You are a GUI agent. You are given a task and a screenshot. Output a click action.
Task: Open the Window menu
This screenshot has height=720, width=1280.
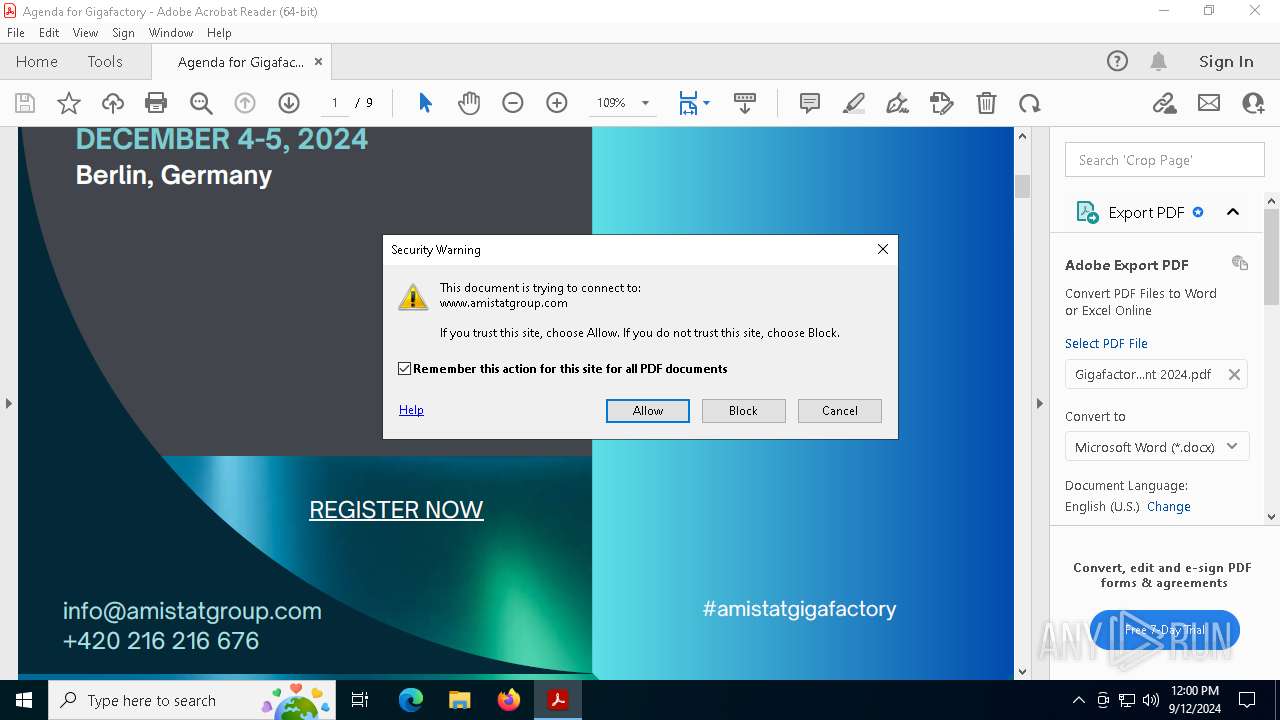pyautogui.click(x=171, y=33)
